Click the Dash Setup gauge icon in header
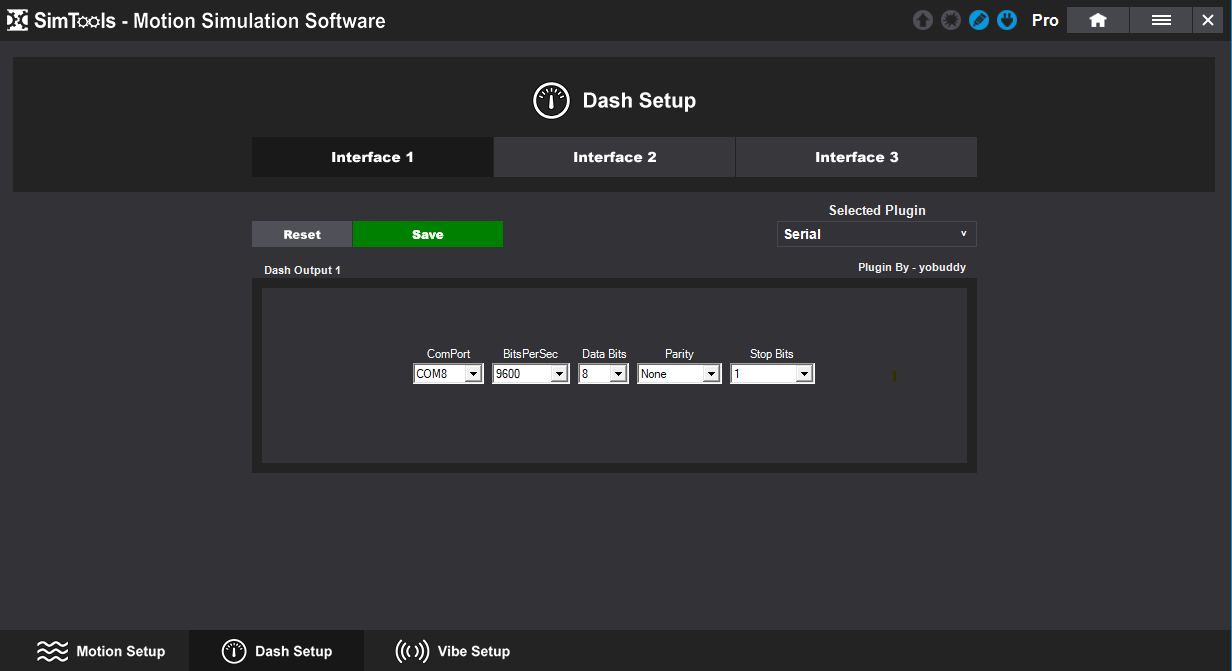This screenshot has height=671, width=1232. (551, 101)
